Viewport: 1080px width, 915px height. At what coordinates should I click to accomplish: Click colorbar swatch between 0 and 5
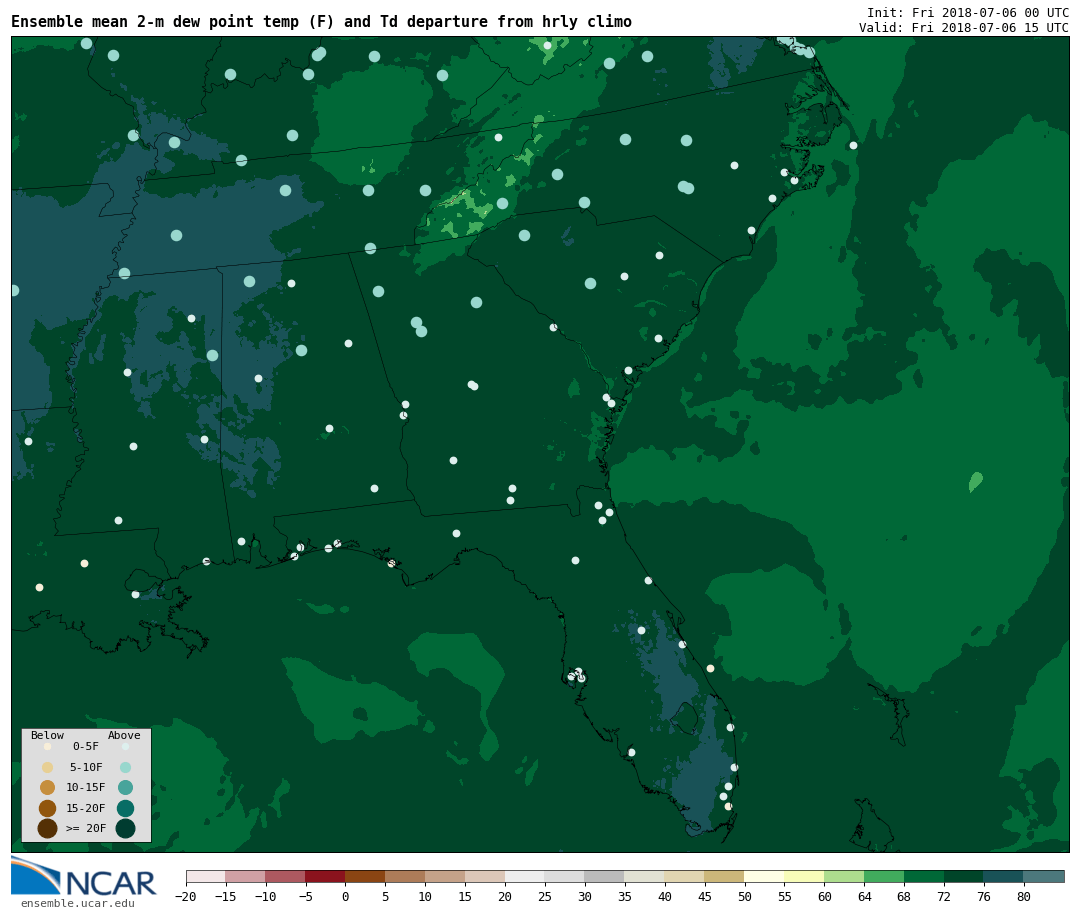click(x=365, y=877)
